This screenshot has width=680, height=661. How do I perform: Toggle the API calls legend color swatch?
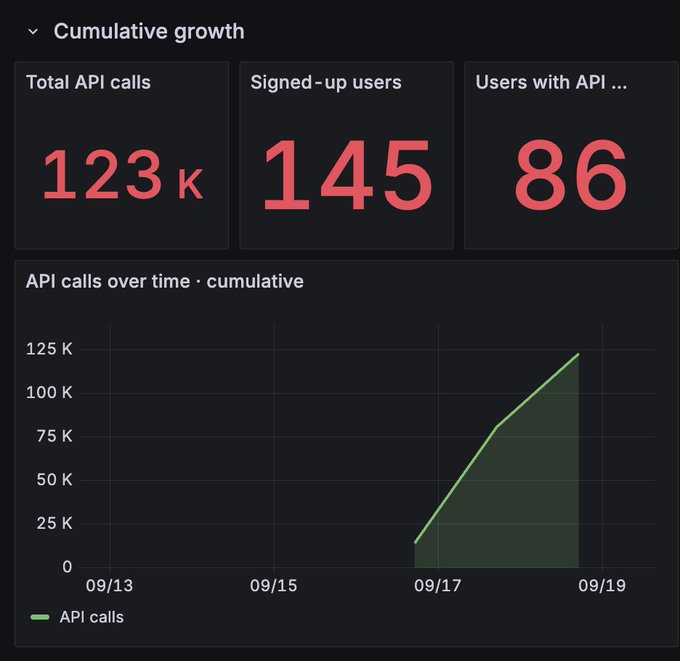(40, 617)
